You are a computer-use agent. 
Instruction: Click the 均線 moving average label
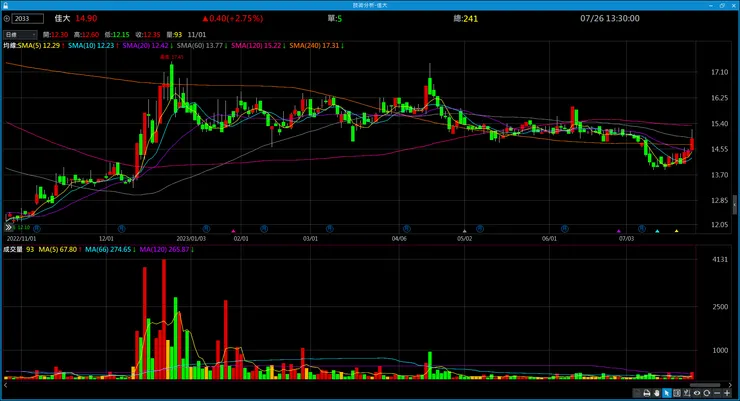[x=10, y=45]
